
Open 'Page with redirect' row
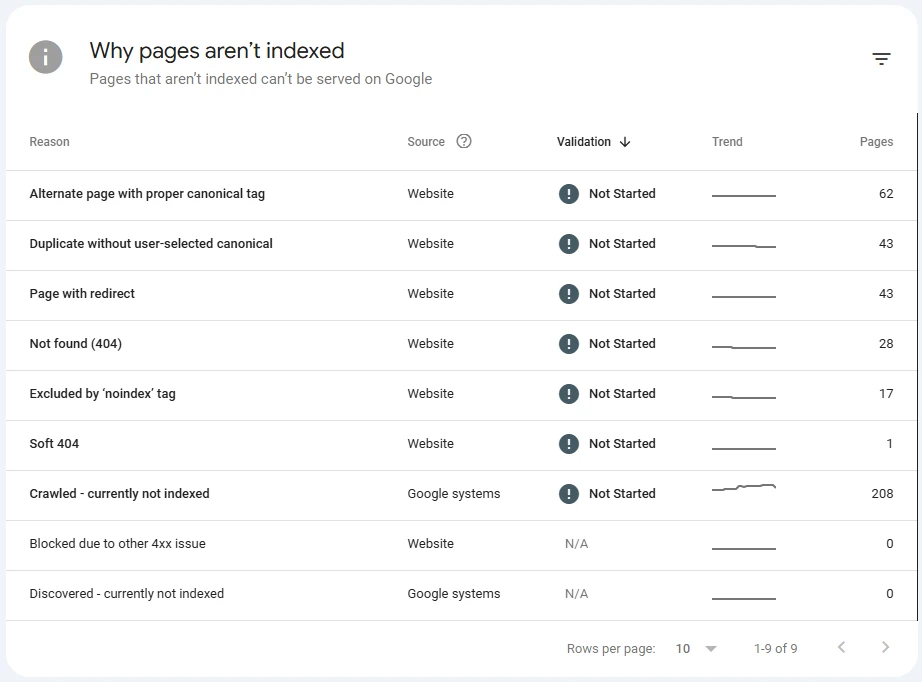click(461, 296)
